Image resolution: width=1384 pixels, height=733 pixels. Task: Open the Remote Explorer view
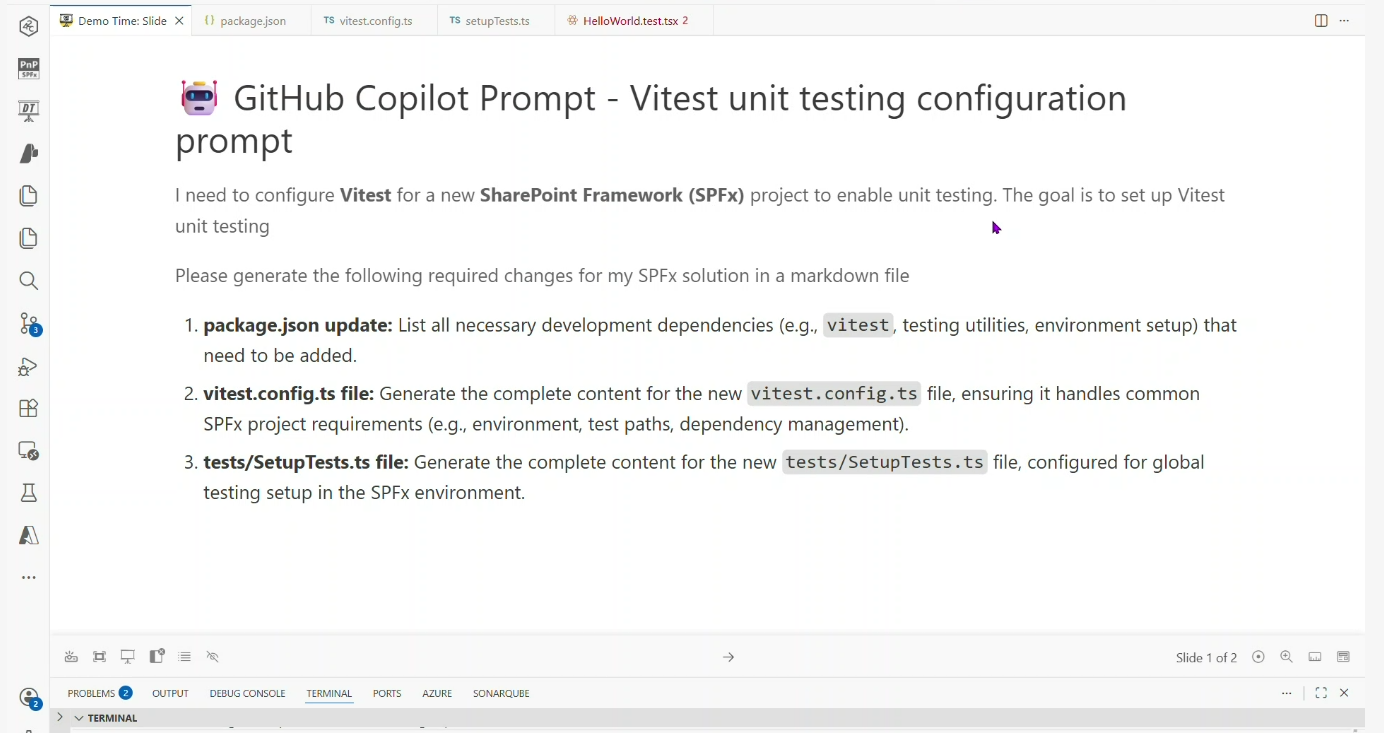(29, 451)
